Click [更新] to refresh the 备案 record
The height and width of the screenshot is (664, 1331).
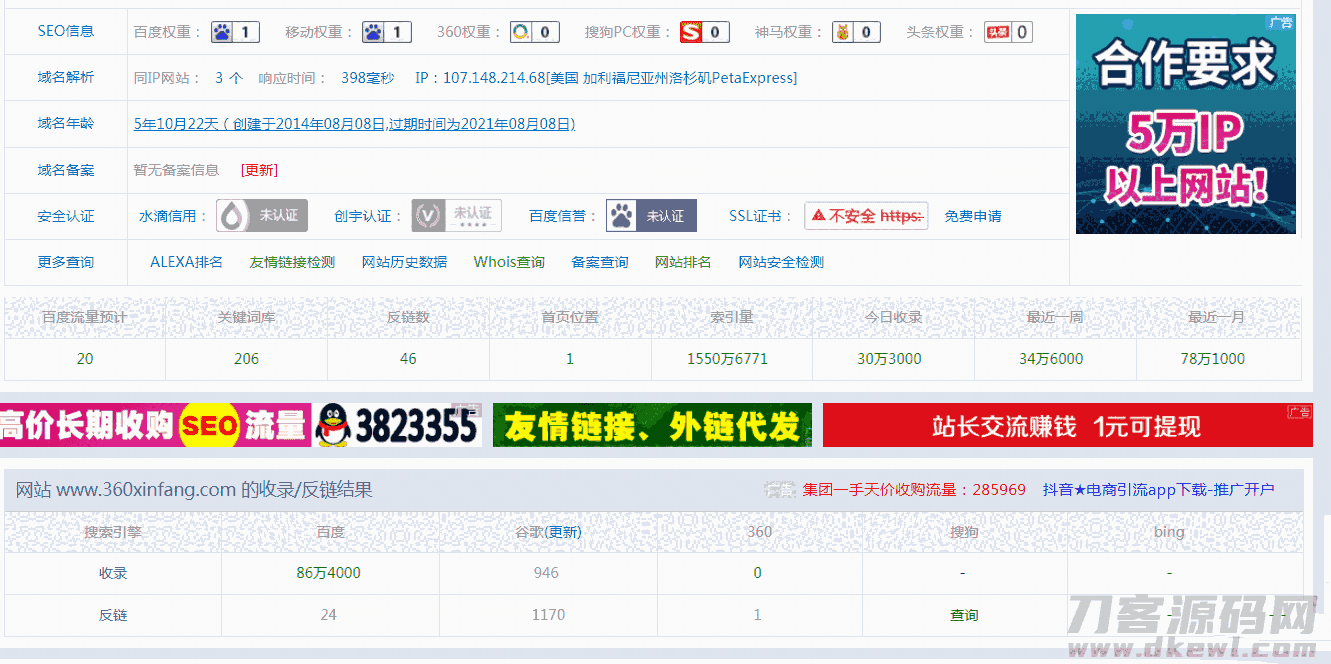click(258, 170)
